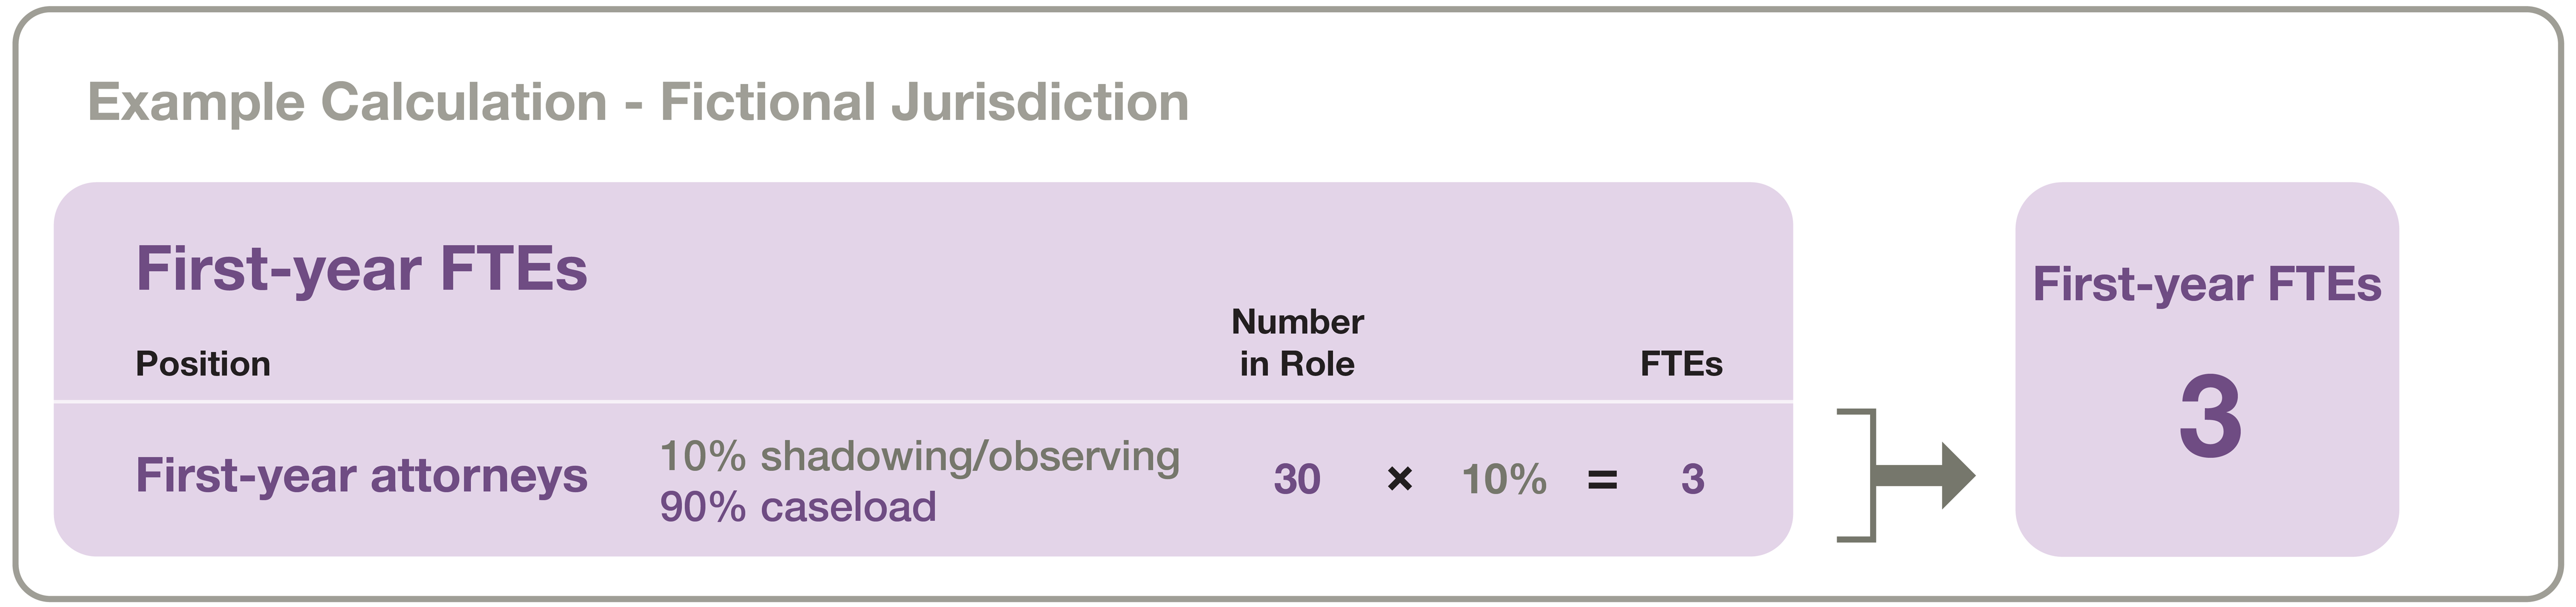Select the 'Example Calculation - Fictional Jurisdiction' heading
Image resolution: width=2576 pixels, height=607 pixels.
[x=638, y=102]
